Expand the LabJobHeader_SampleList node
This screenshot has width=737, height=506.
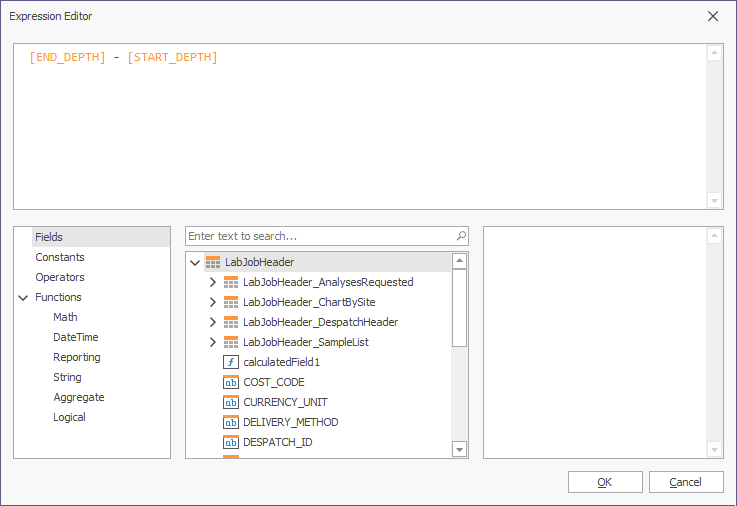point(212,342)
